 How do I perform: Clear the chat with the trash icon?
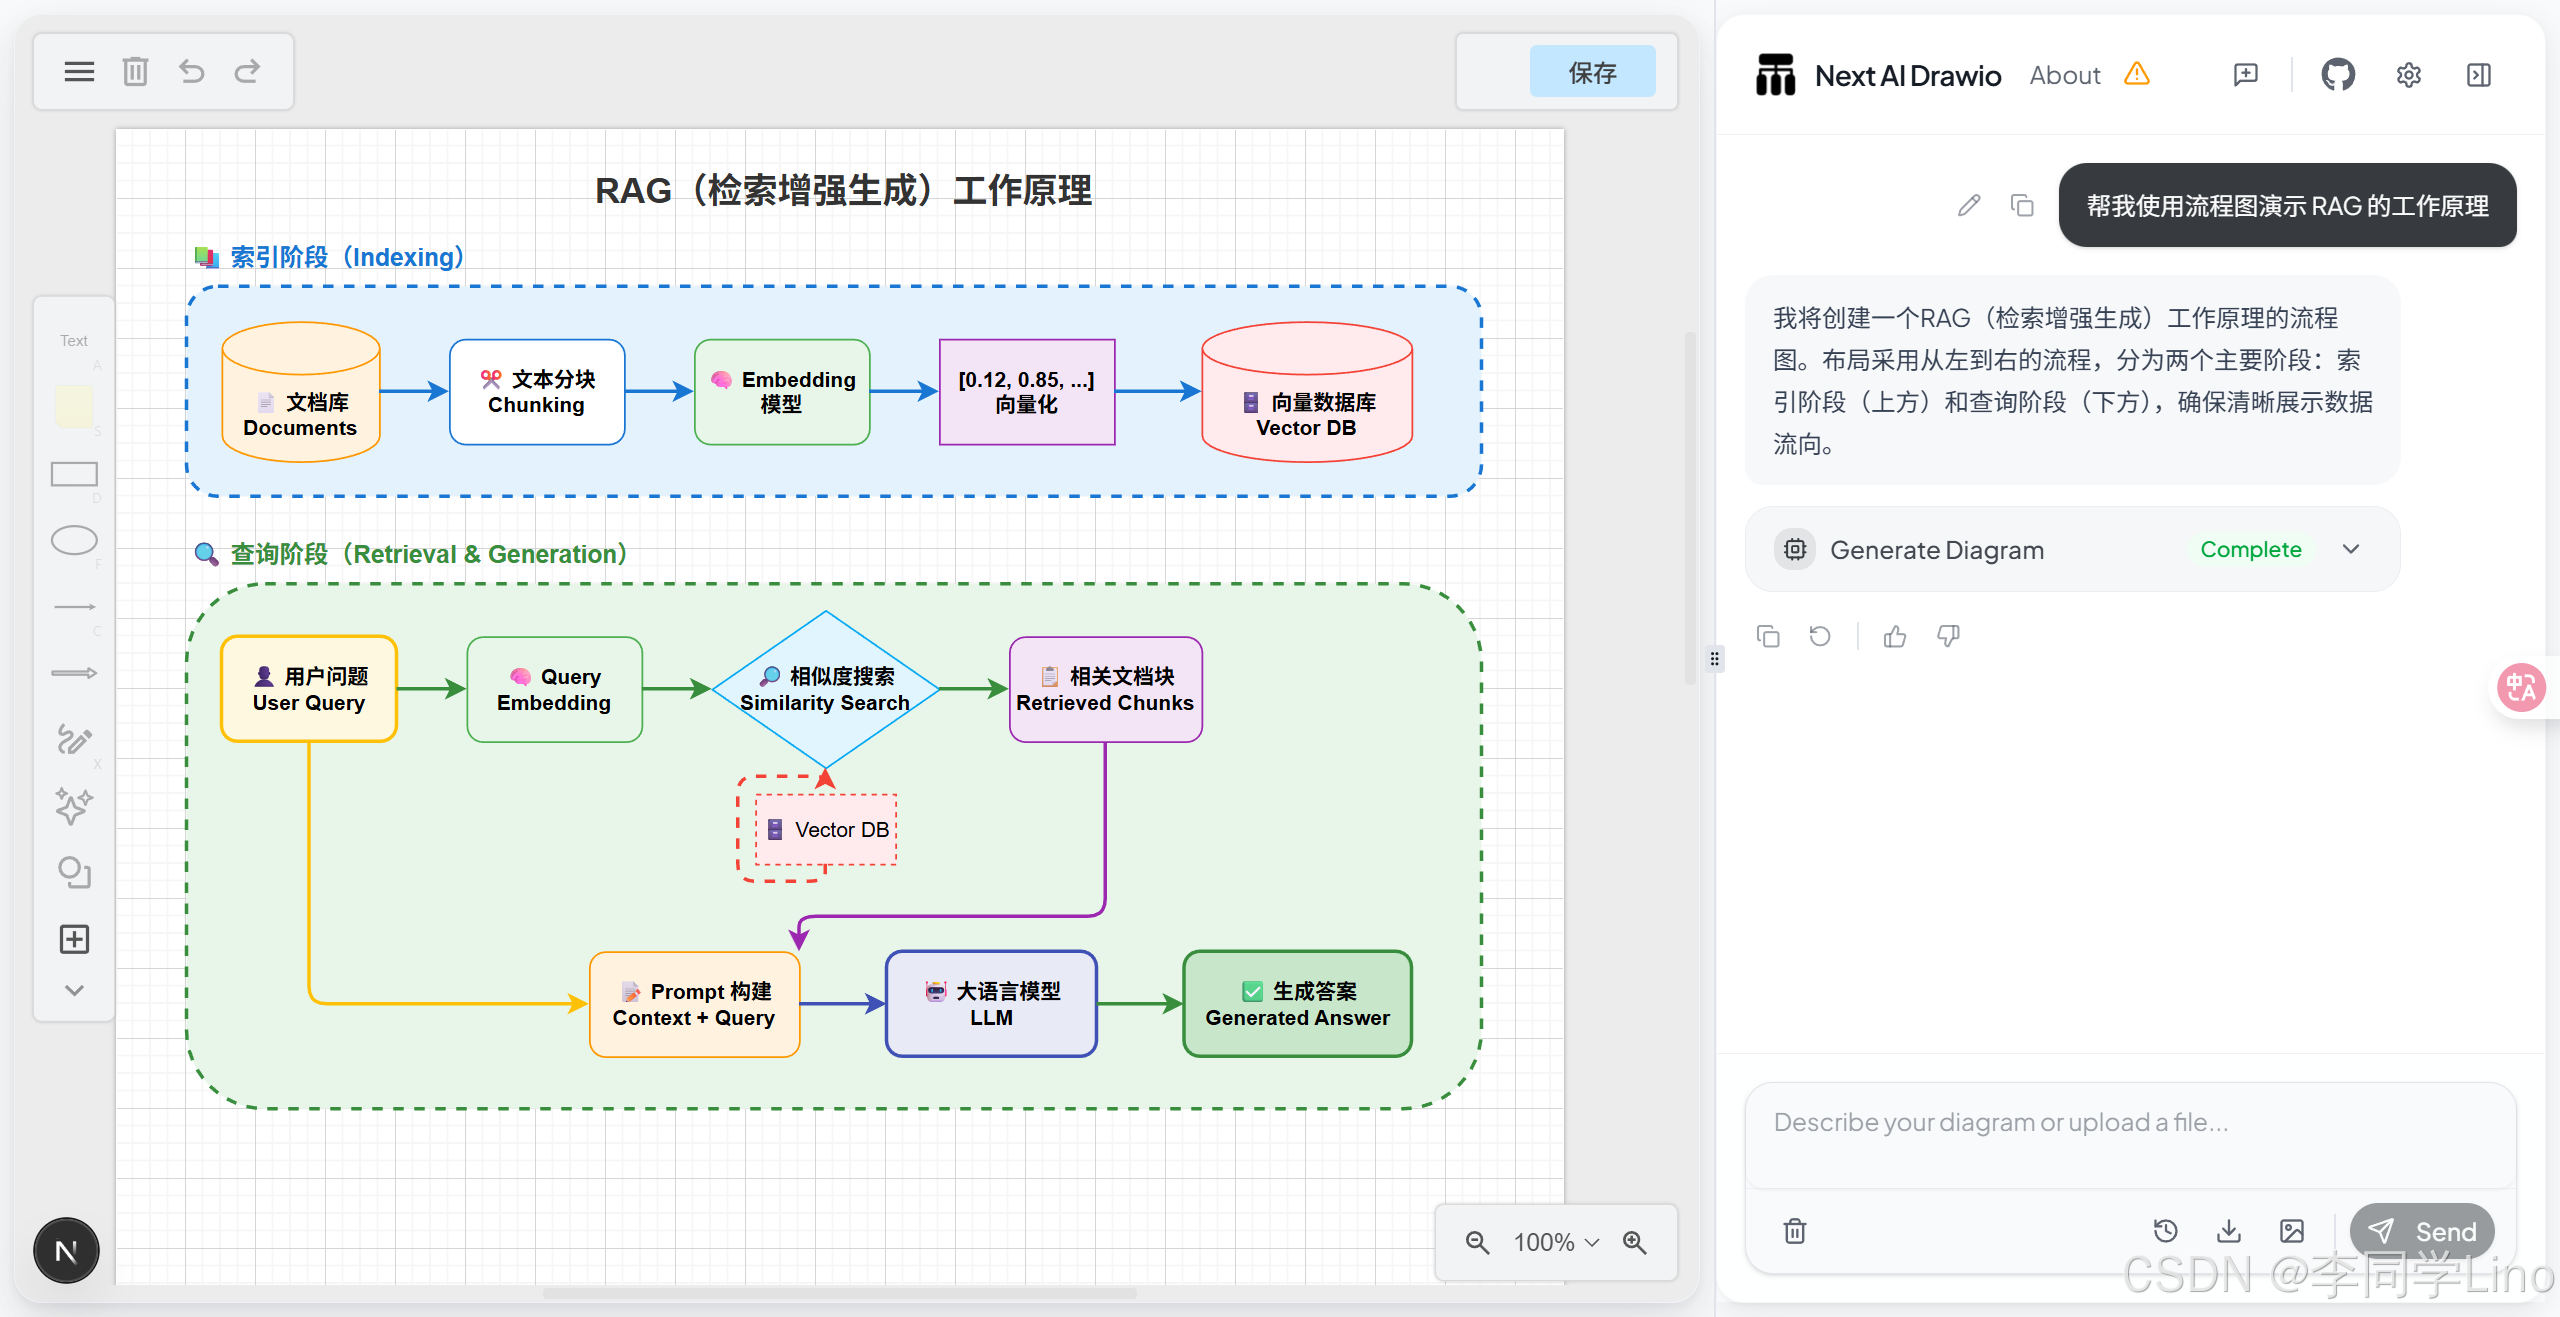(1795, 1231)
